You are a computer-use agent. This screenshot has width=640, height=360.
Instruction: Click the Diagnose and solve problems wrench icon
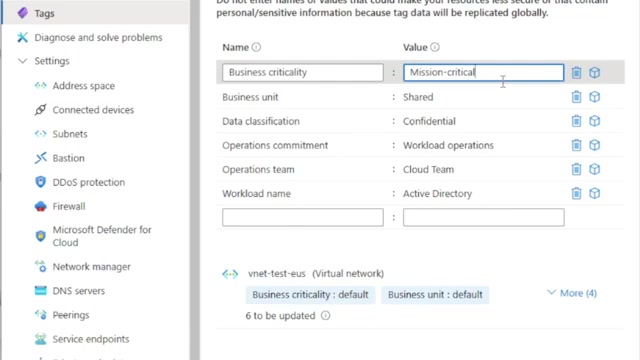[x=22, y=38]
